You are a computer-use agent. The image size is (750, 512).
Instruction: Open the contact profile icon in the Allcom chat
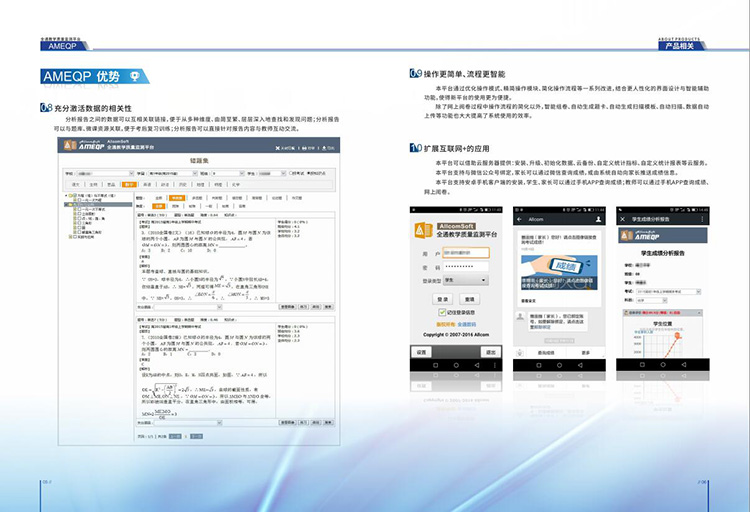click(599, 218)
